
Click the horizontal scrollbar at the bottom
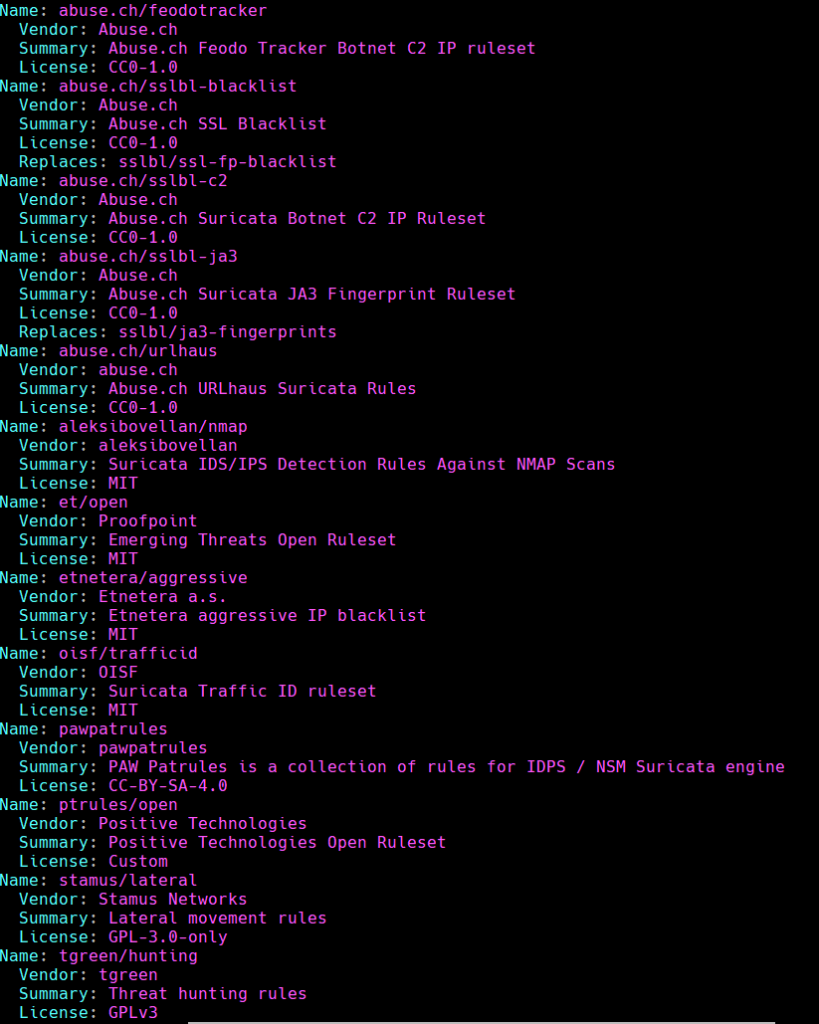coord(480,1021)
